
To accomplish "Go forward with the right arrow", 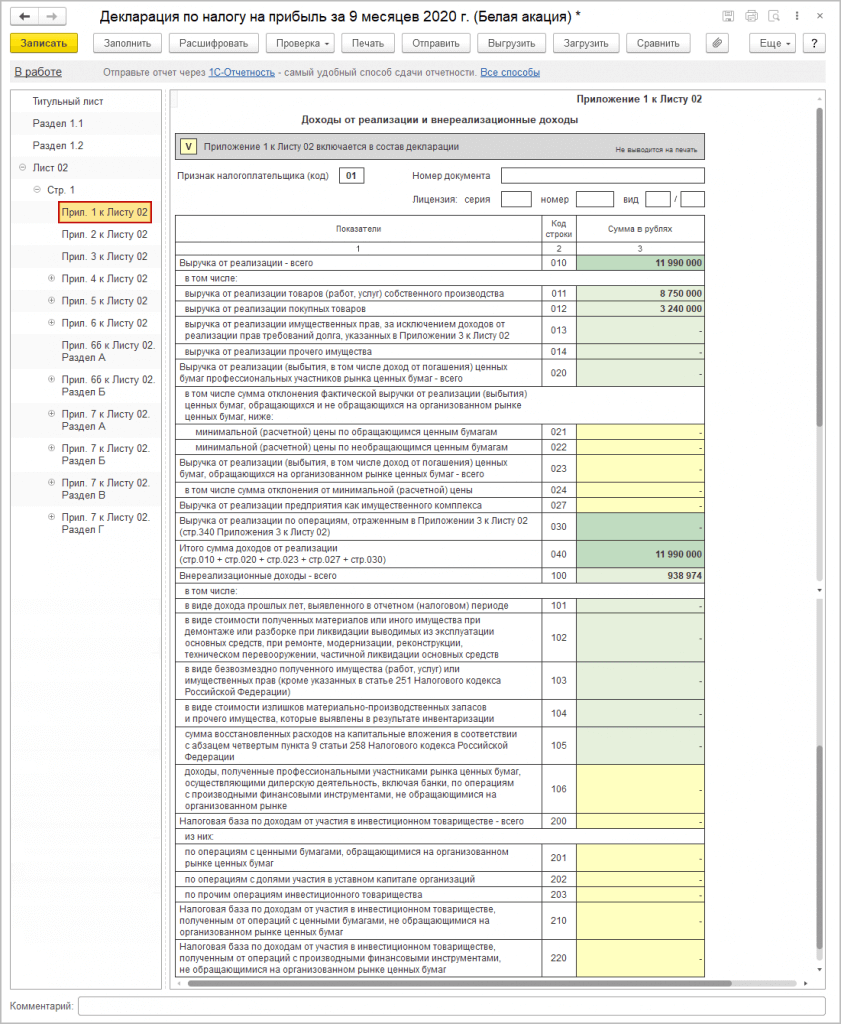I will pyautogui.click(x=52, y=18).
